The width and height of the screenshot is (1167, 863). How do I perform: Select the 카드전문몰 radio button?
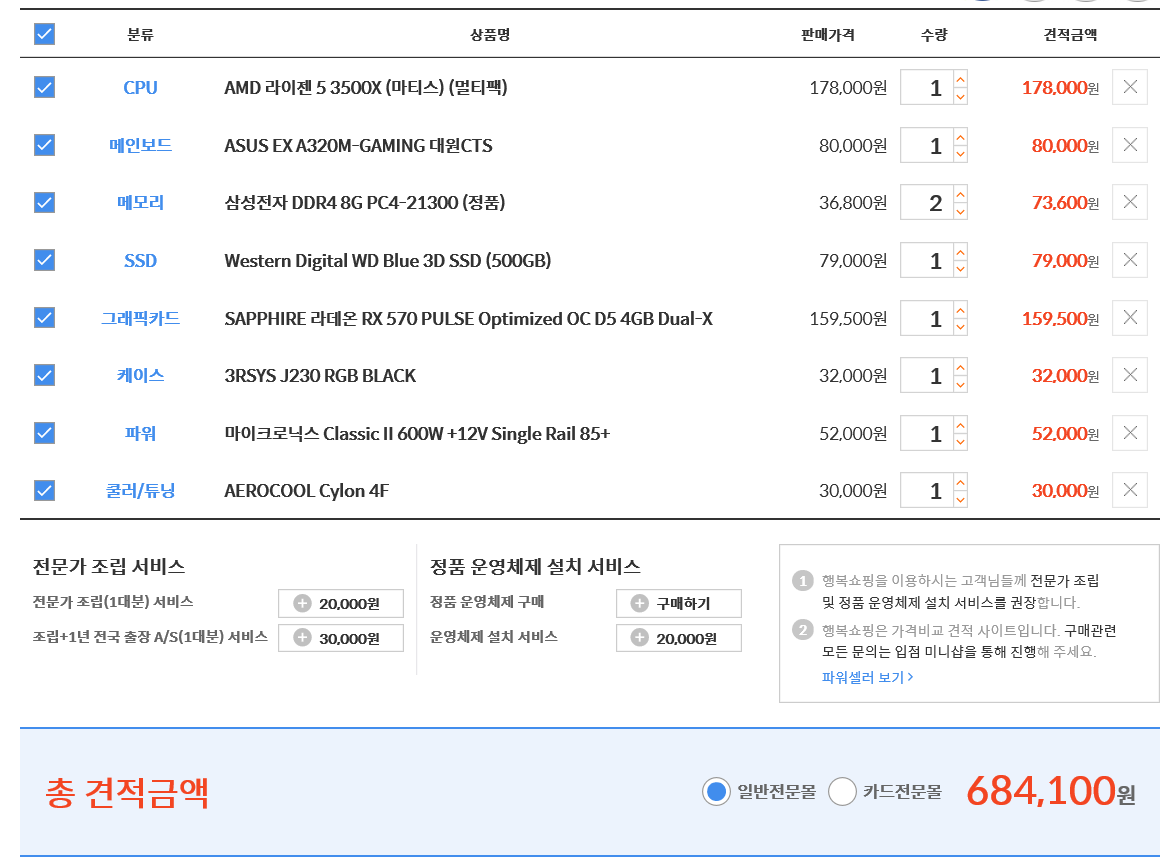click(x=843, y=792)
